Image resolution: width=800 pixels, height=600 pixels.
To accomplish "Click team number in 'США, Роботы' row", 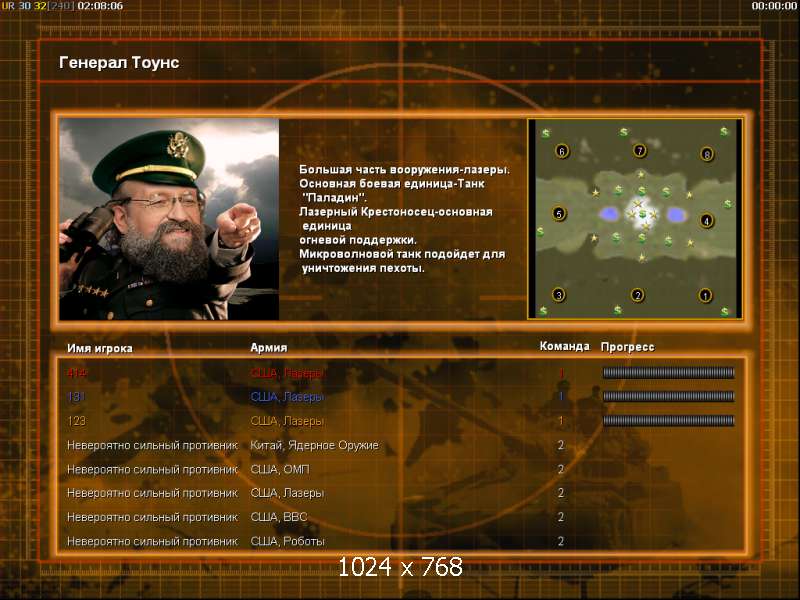I will coord(561,541).
